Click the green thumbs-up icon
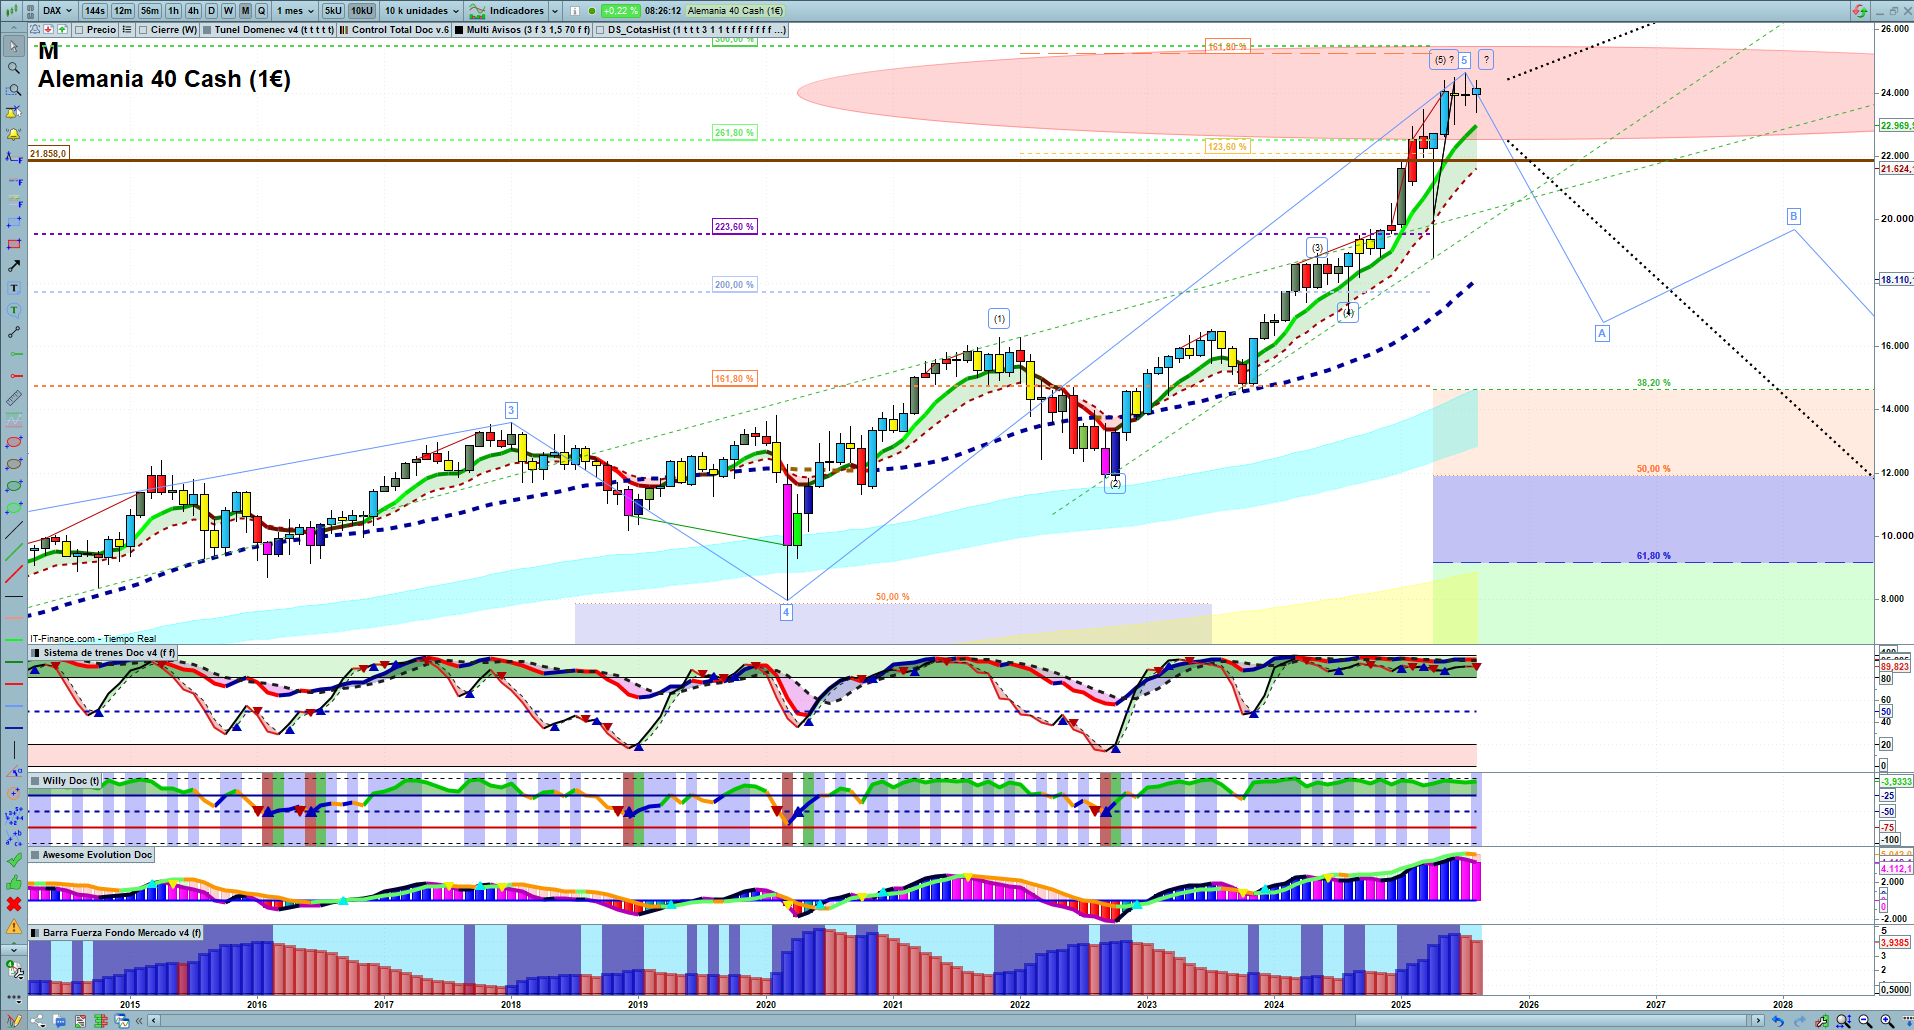The width and height of the screenshot is (1914, 1030). pos(14,882)
